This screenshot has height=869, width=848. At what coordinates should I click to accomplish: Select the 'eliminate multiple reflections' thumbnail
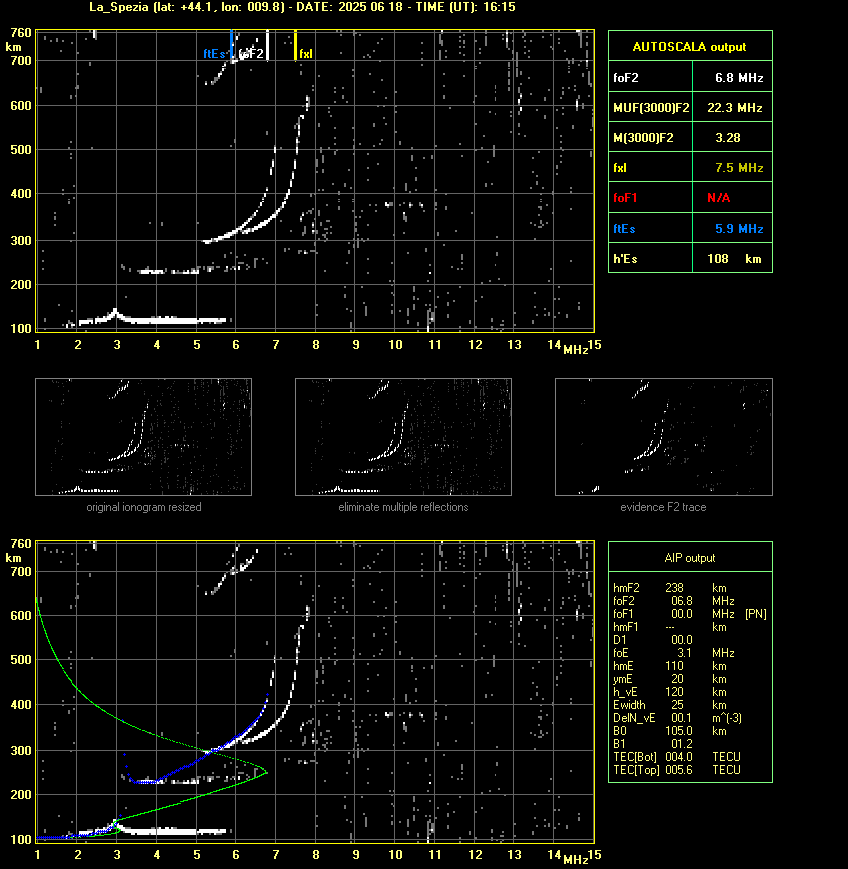[403, 437]
